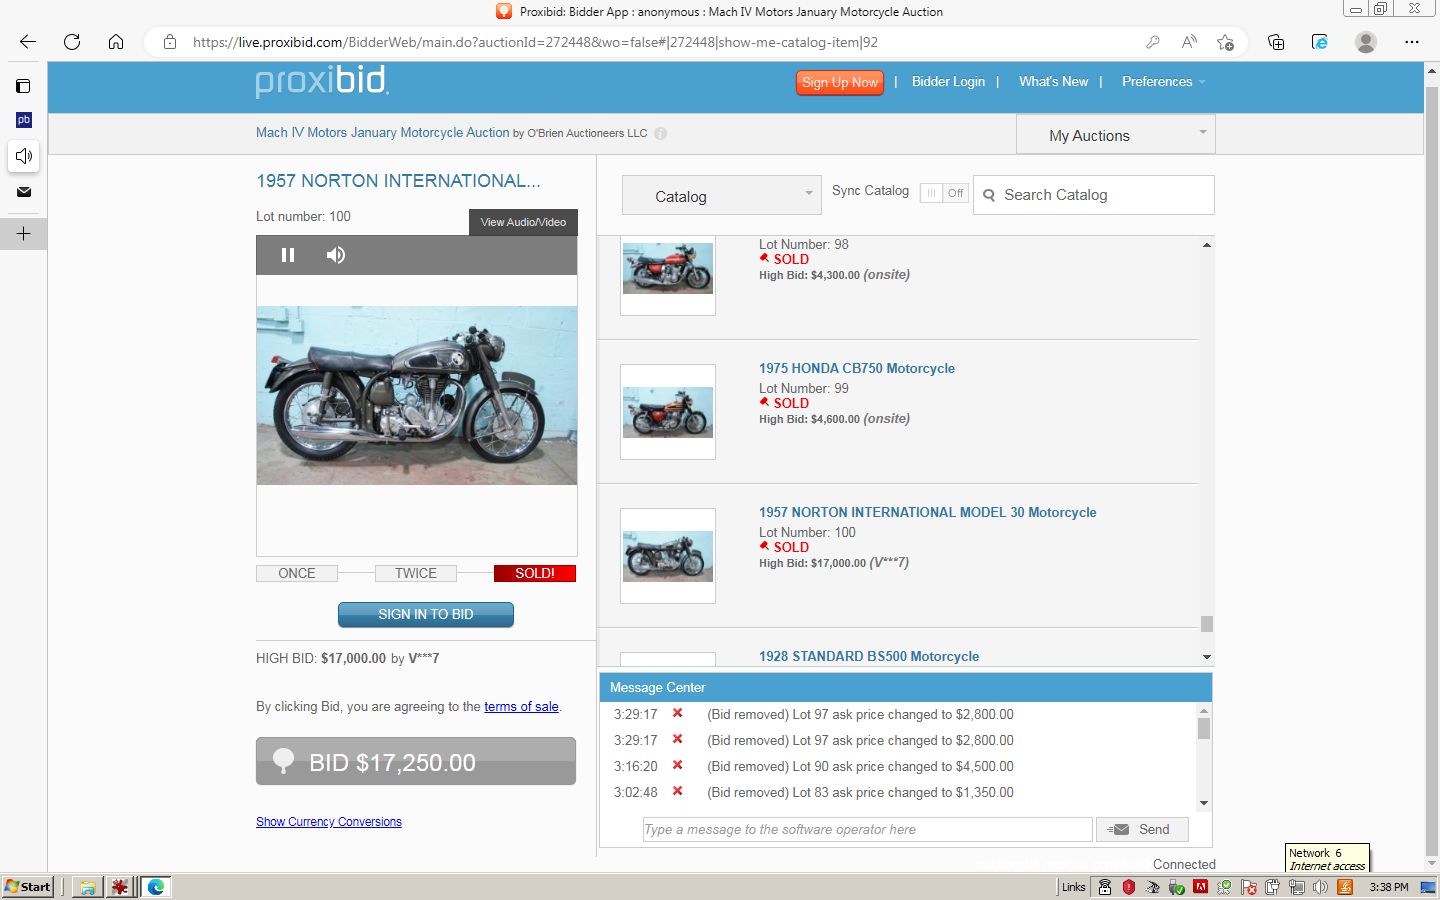Click the Edge icon in the taskbar
The height and width of the screenshot is (900, 1440).
point(156,886)
